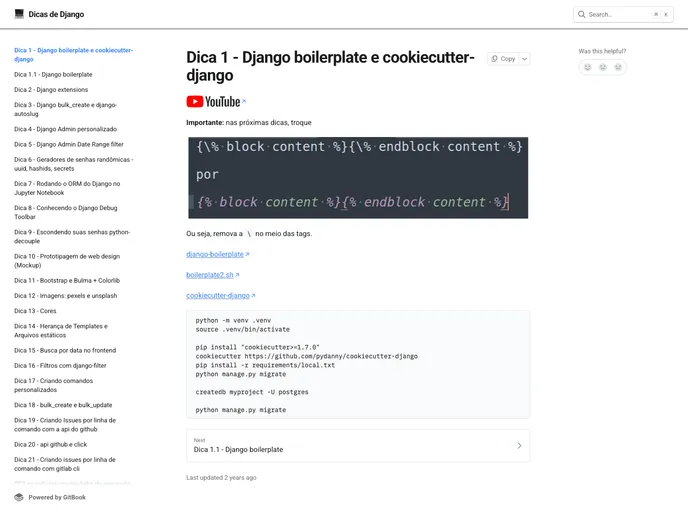This screenshot has width=688, height=512.
Task: Select Dica 1 - Django boilerplate e cookiecutter-django in sidebar
Action: pyautogui.click(x=73, y=54)
